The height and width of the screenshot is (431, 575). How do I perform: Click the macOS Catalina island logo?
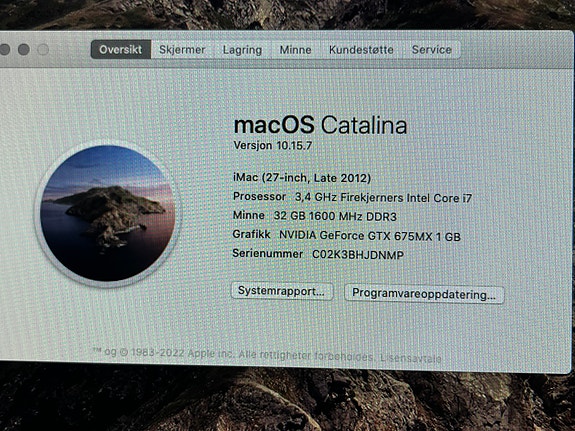click(x=106, y=213)
